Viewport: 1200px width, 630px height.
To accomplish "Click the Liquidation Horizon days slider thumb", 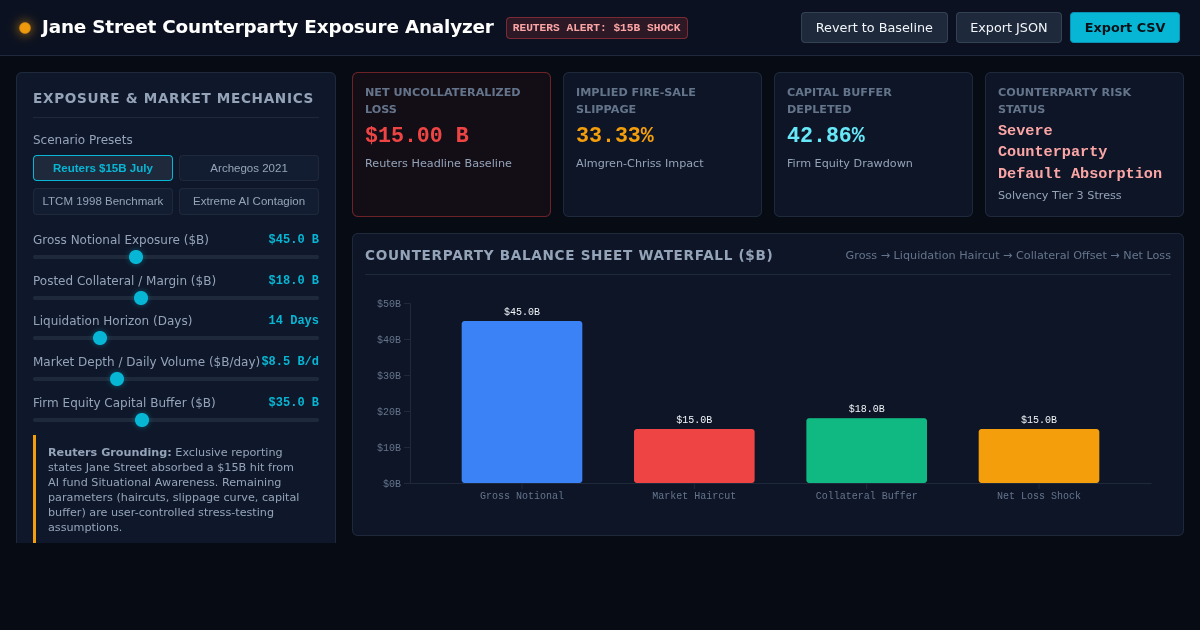I will pos(100,338).
